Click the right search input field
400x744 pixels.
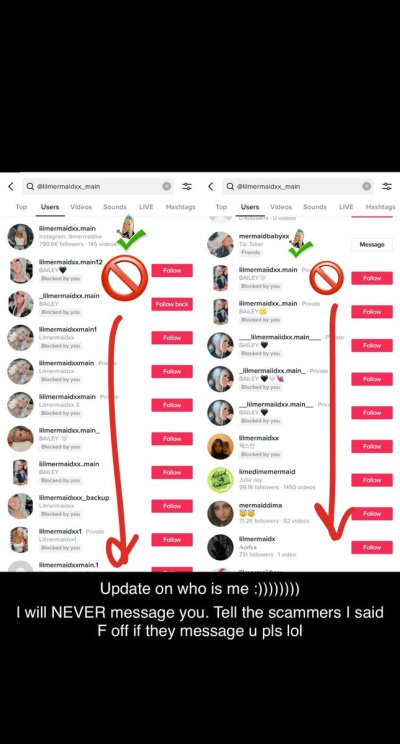coord(298,186)
